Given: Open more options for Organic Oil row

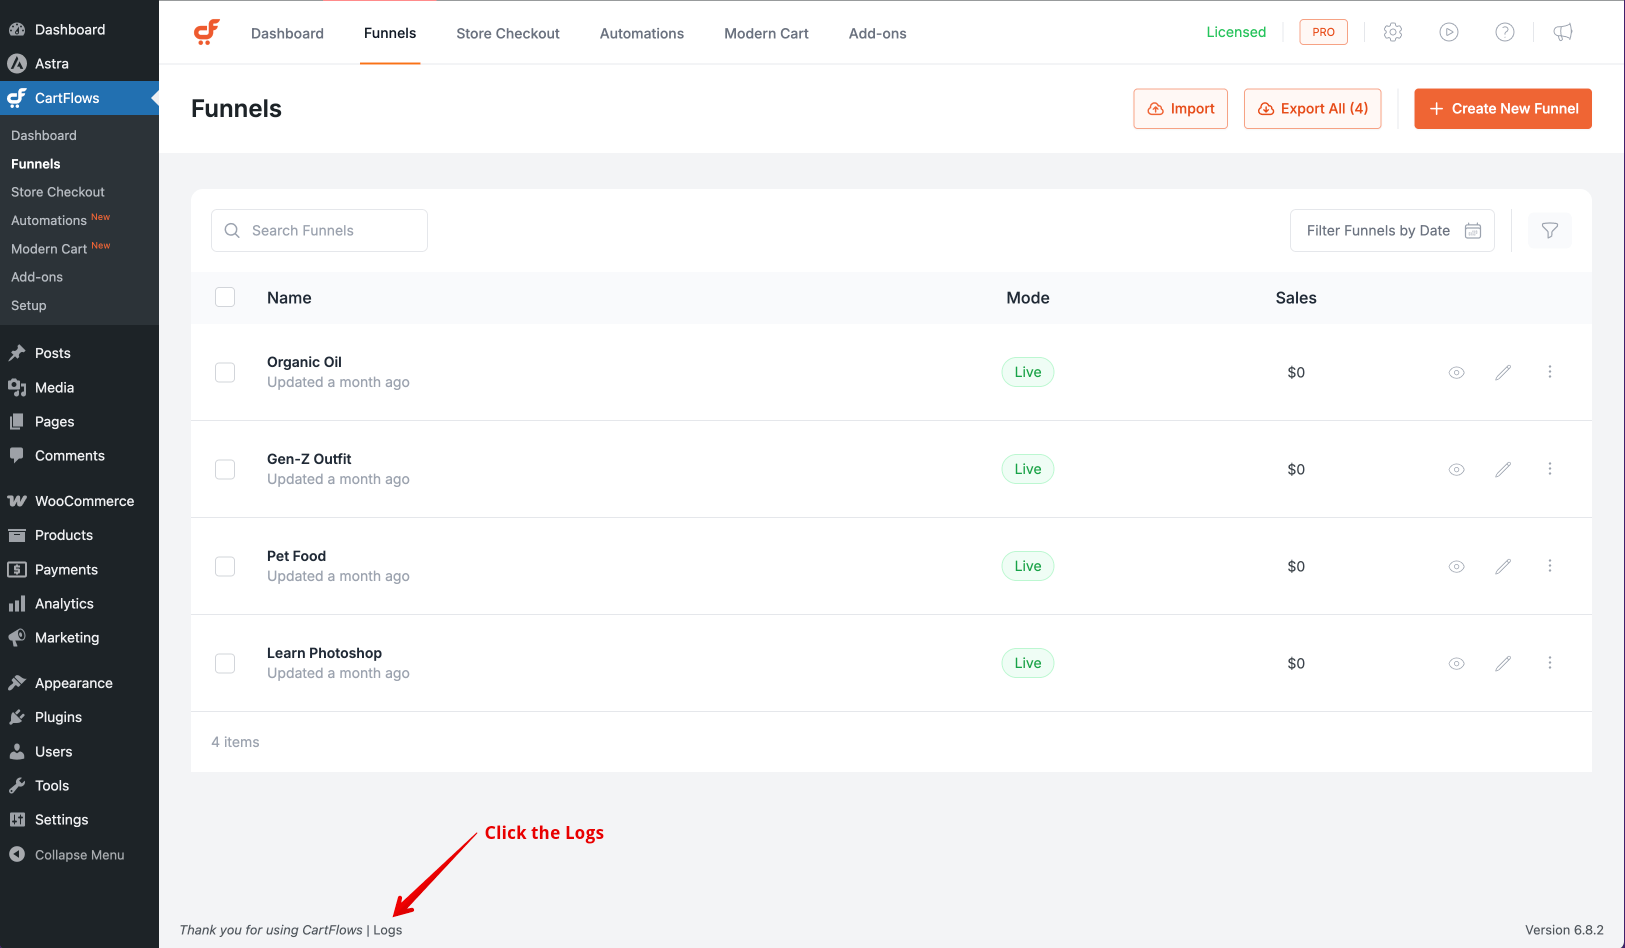Looking at the screenshot, I should tap(1550, 372).
